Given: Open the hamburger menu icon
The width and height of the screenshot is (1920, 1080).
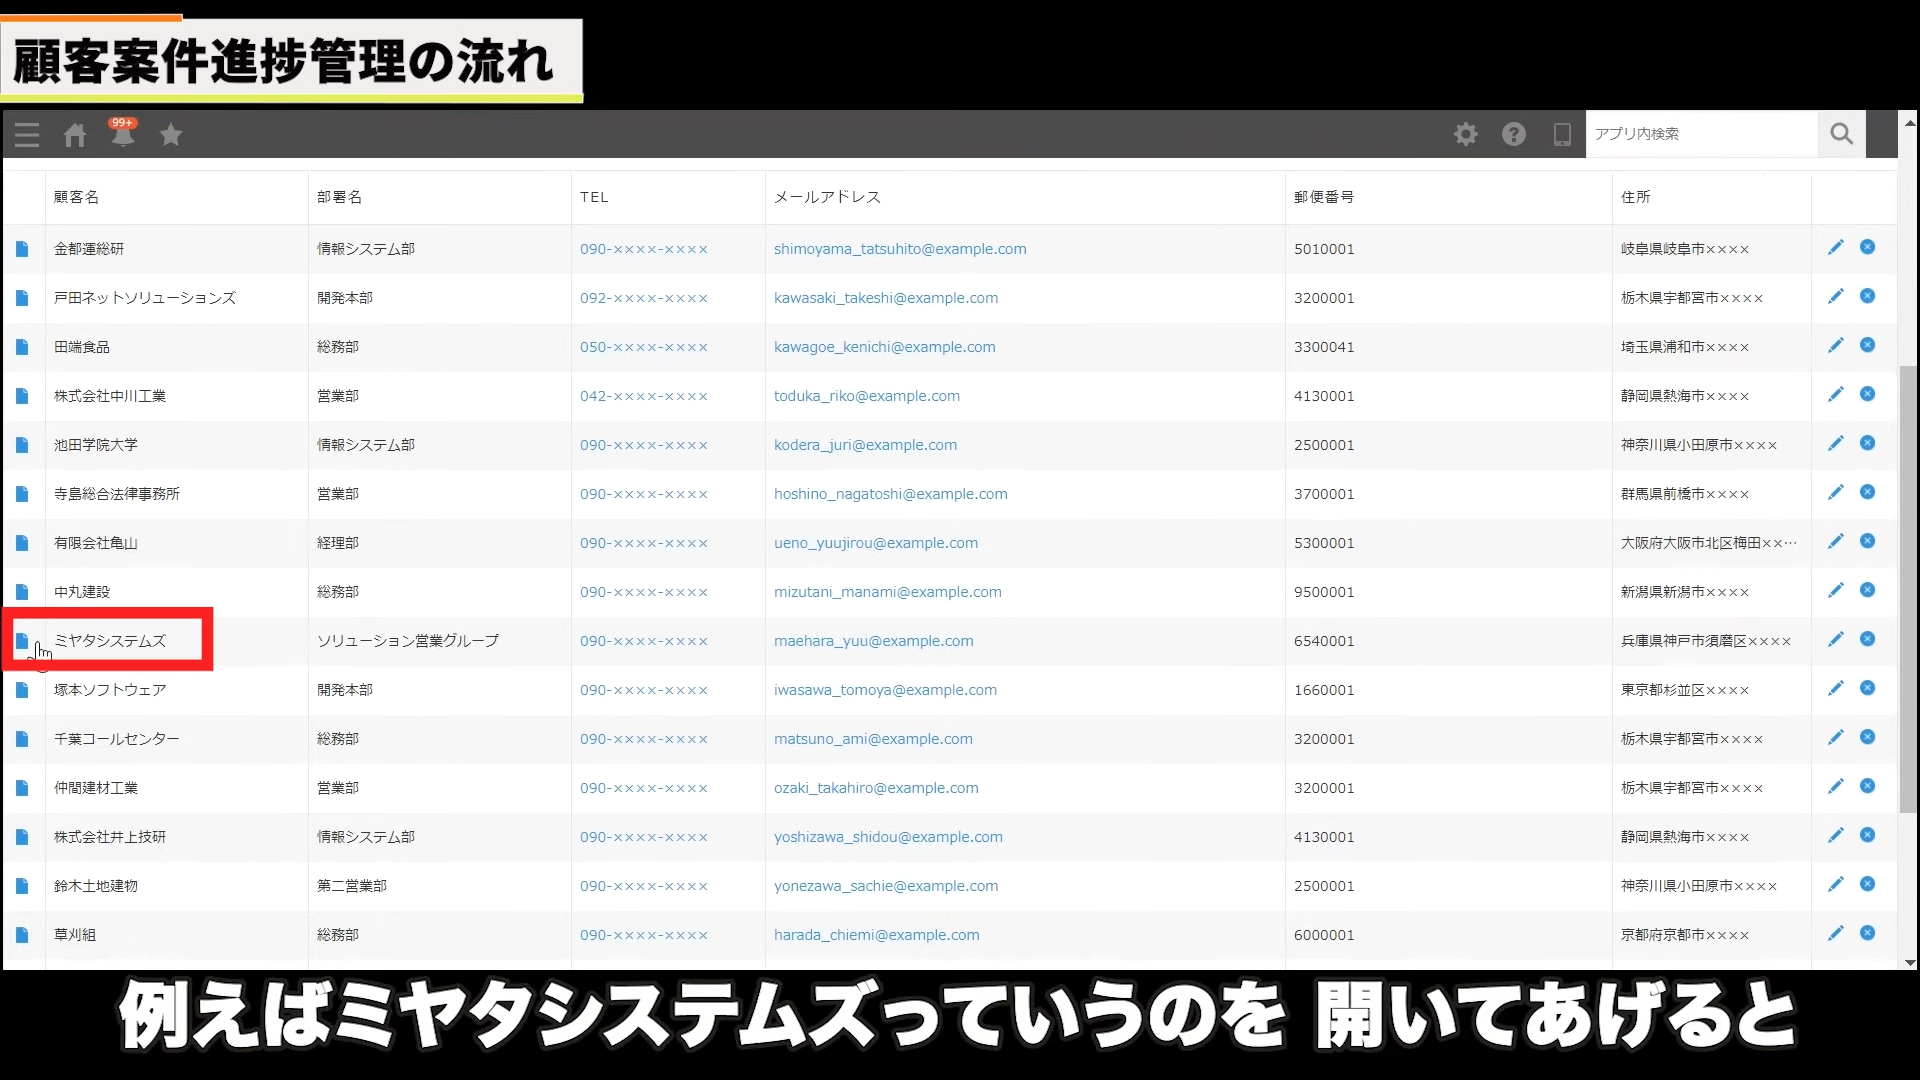Looking at the screenshot, I should (27, 135).
